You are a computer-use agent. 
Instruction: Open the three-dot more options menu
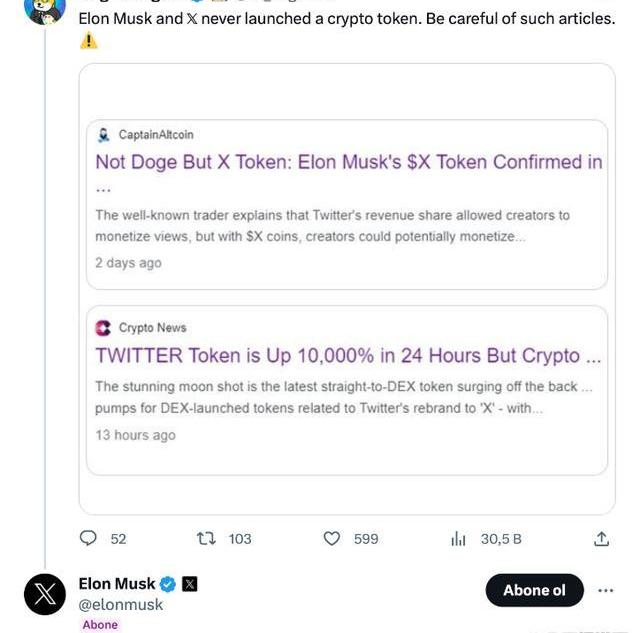pyautogui.click(x=605, y=590)
